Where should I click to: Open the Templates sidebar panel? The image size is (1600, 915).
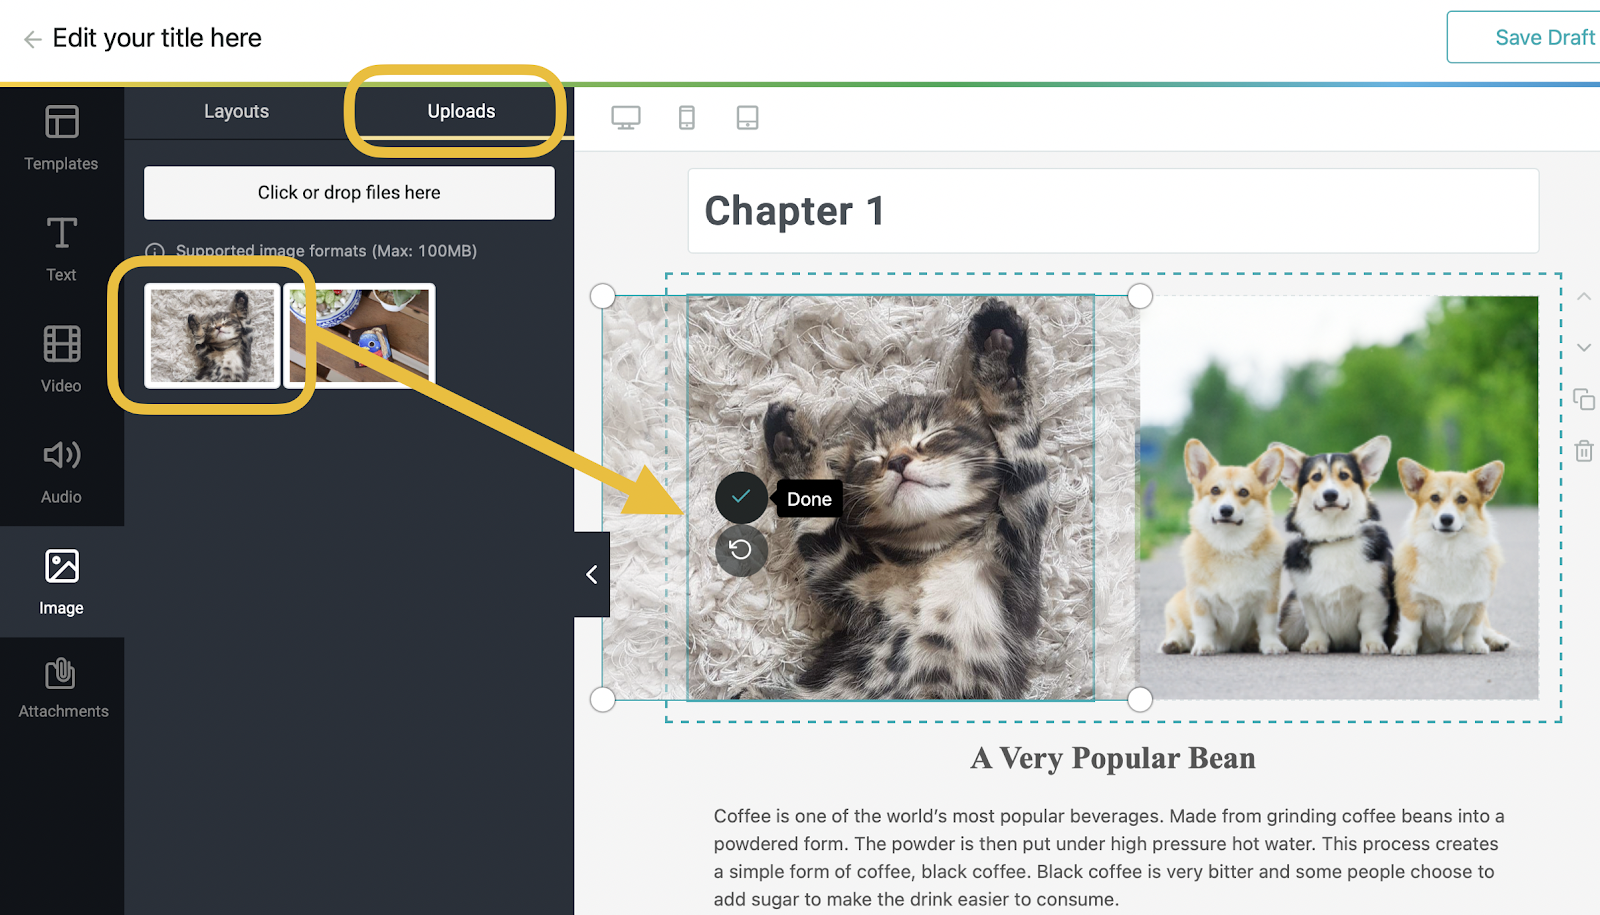click(61, 138)
